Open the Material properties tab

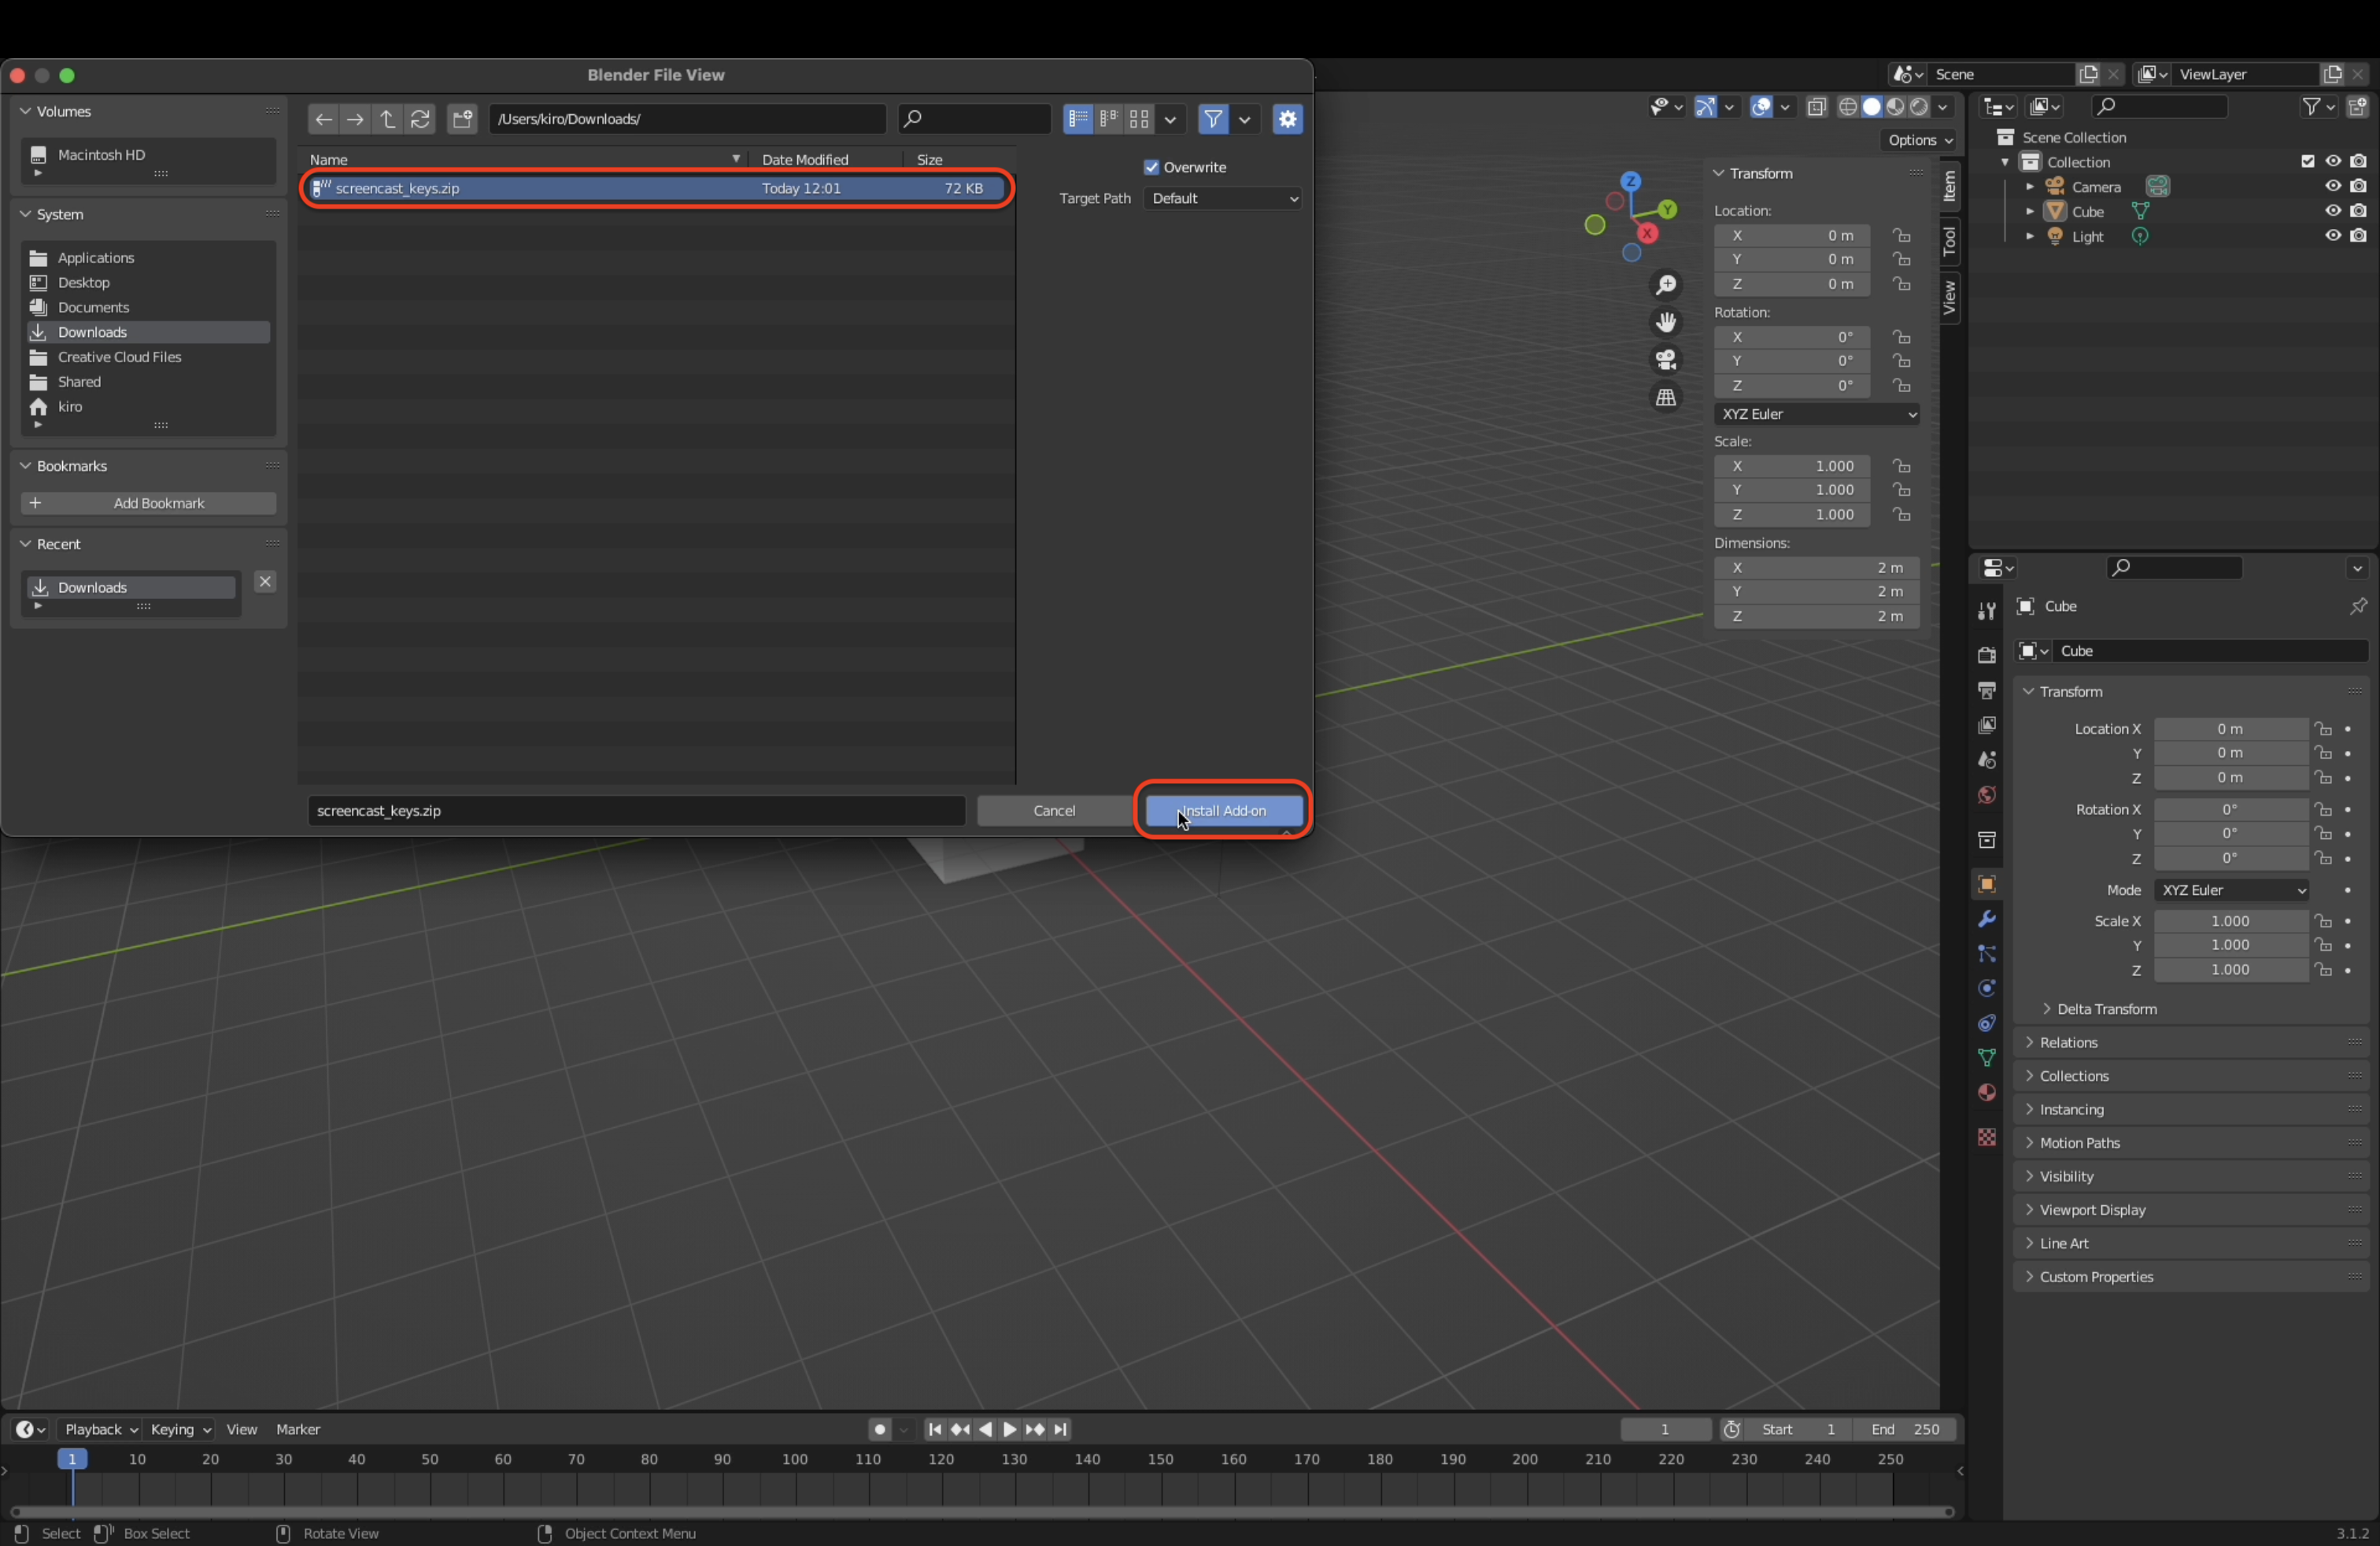(x=1987, y=1092)
